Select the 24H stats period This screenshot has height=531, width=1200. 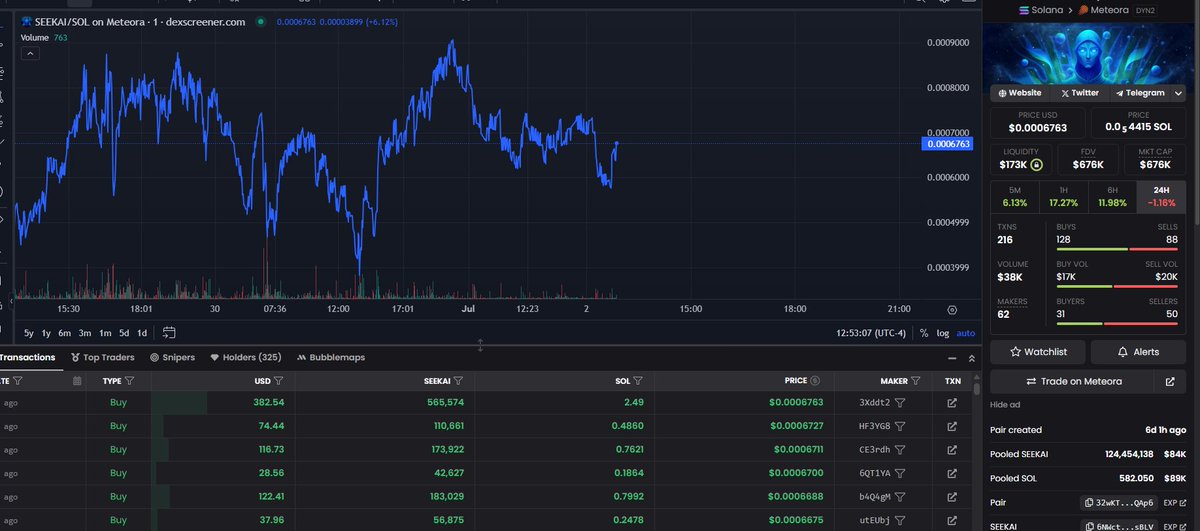point(1161,196)
